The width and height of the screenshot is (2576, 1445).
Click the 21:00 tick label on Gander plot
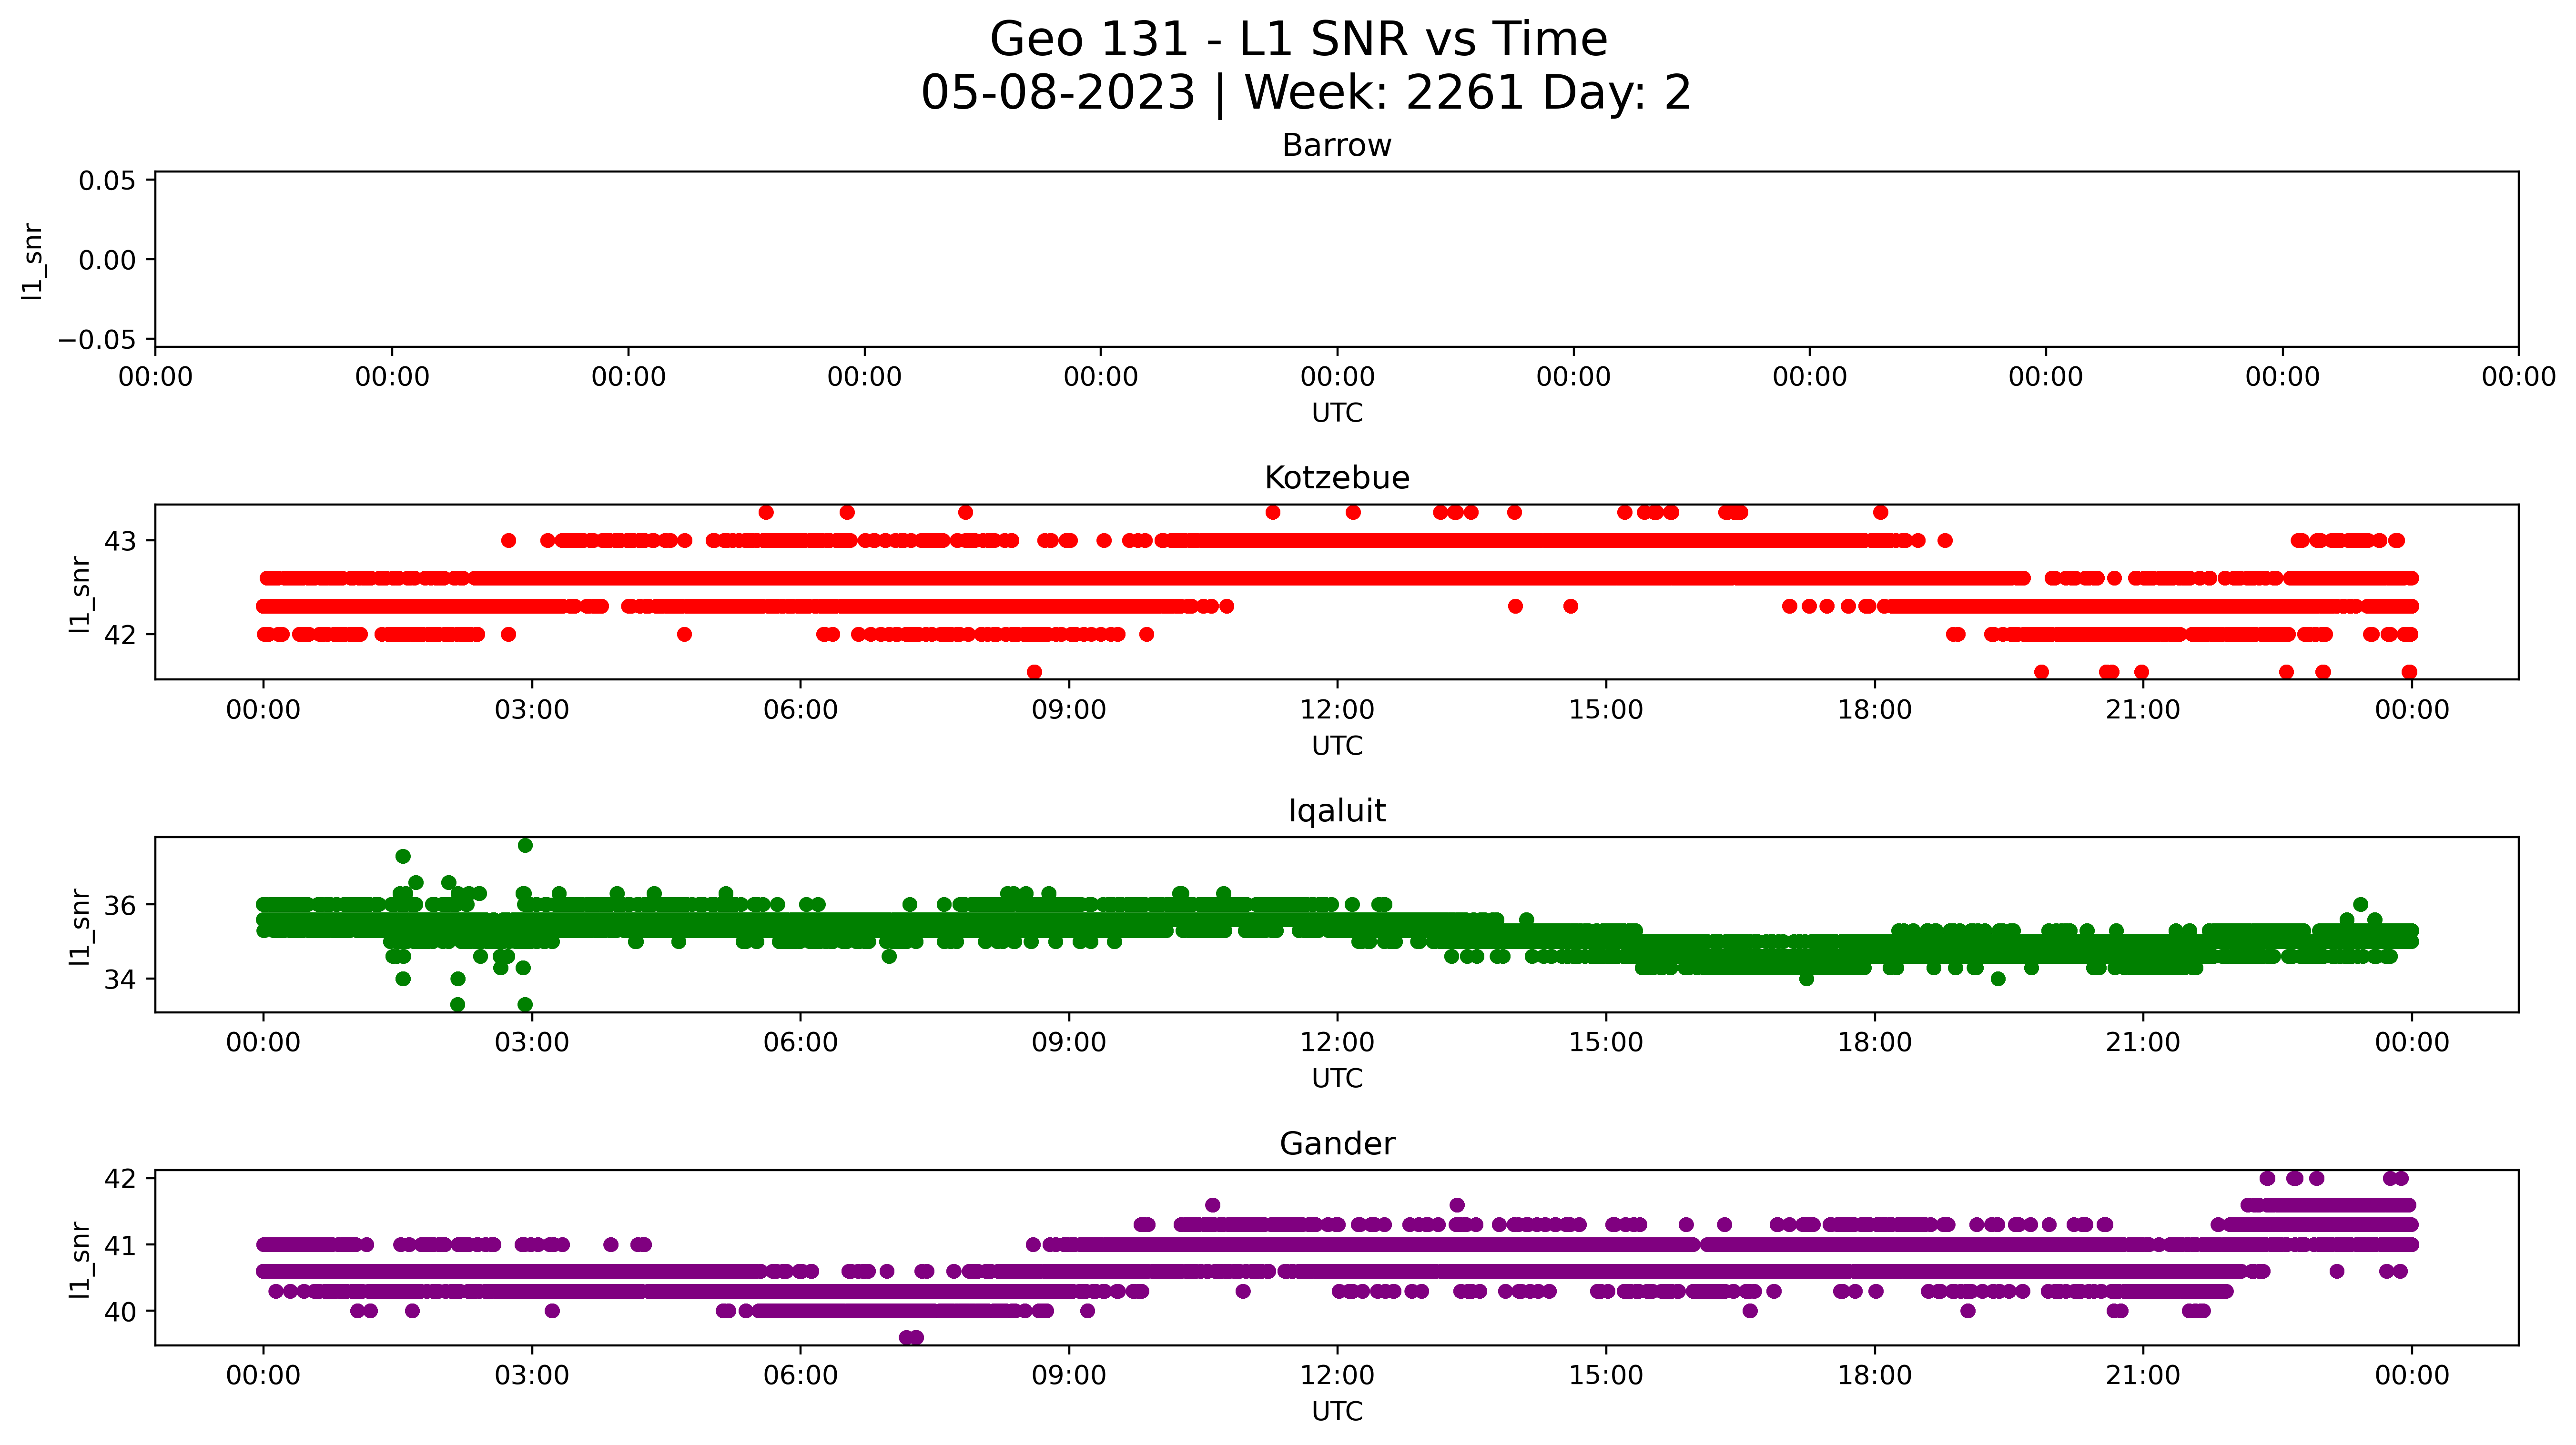(x=2143, y=1376)
